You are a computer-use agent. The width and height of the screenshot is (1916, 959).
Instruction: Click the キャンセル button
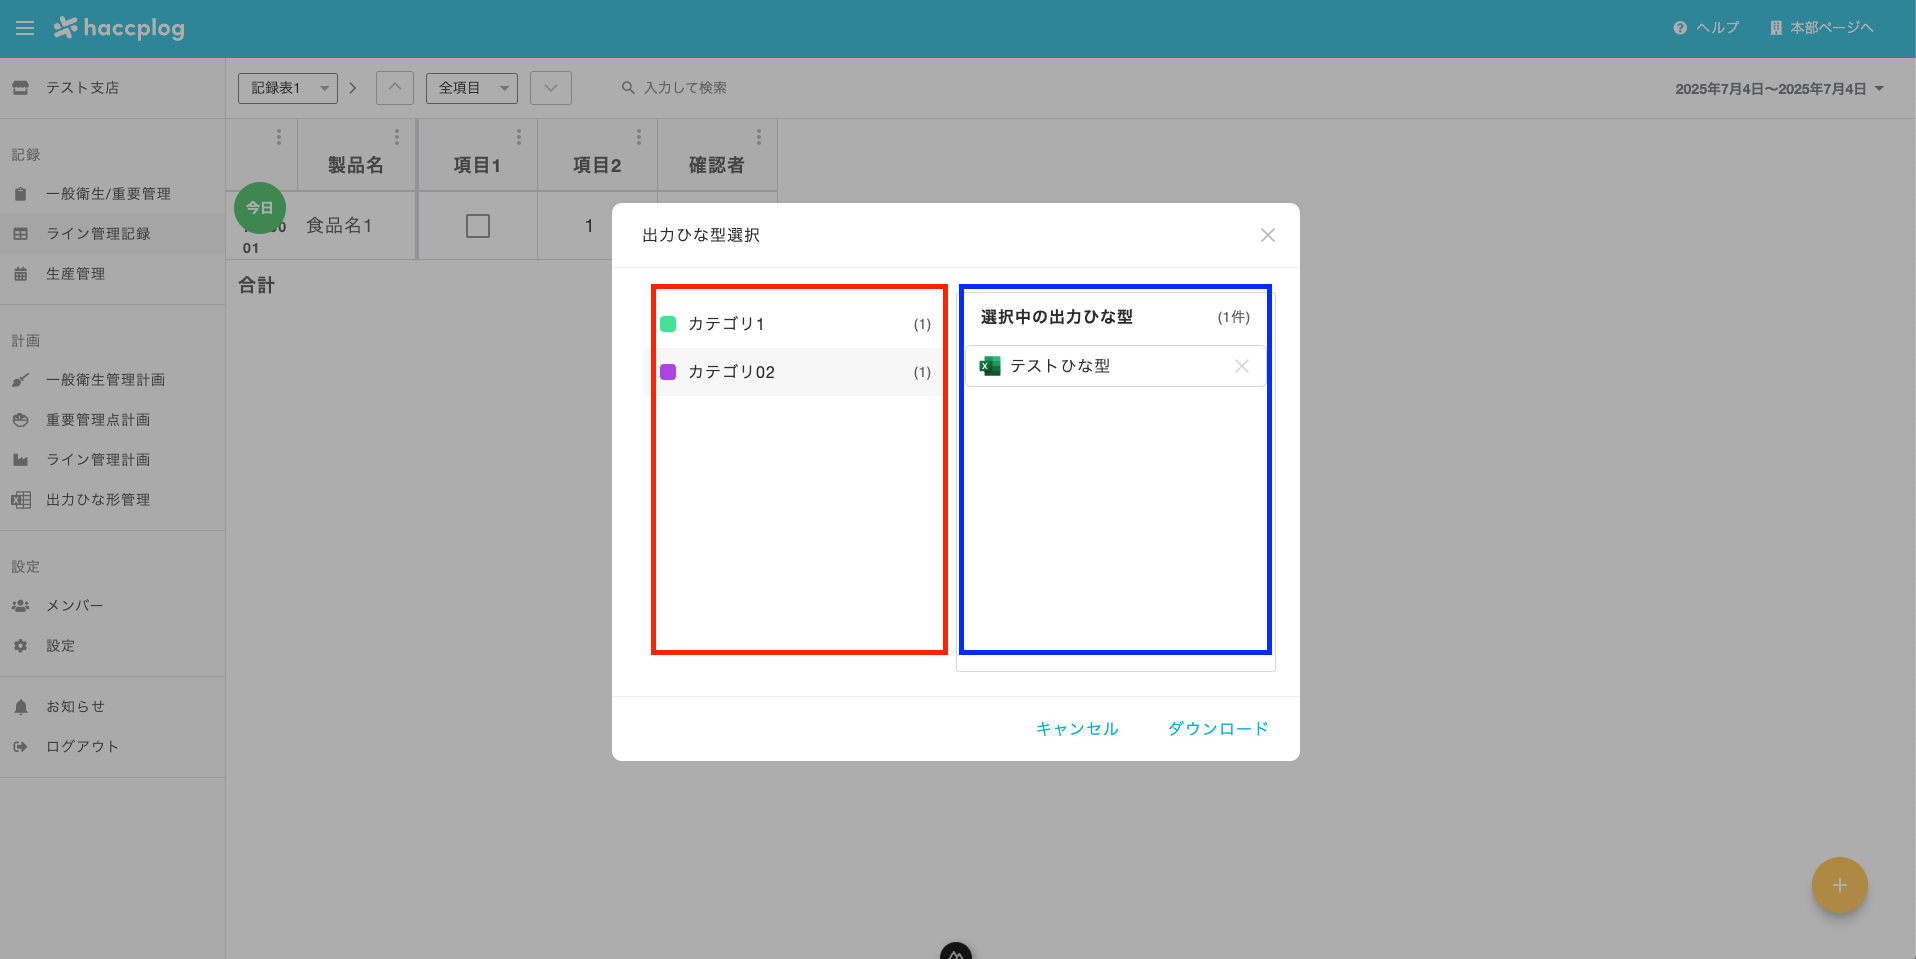[x=1077, y=728]
